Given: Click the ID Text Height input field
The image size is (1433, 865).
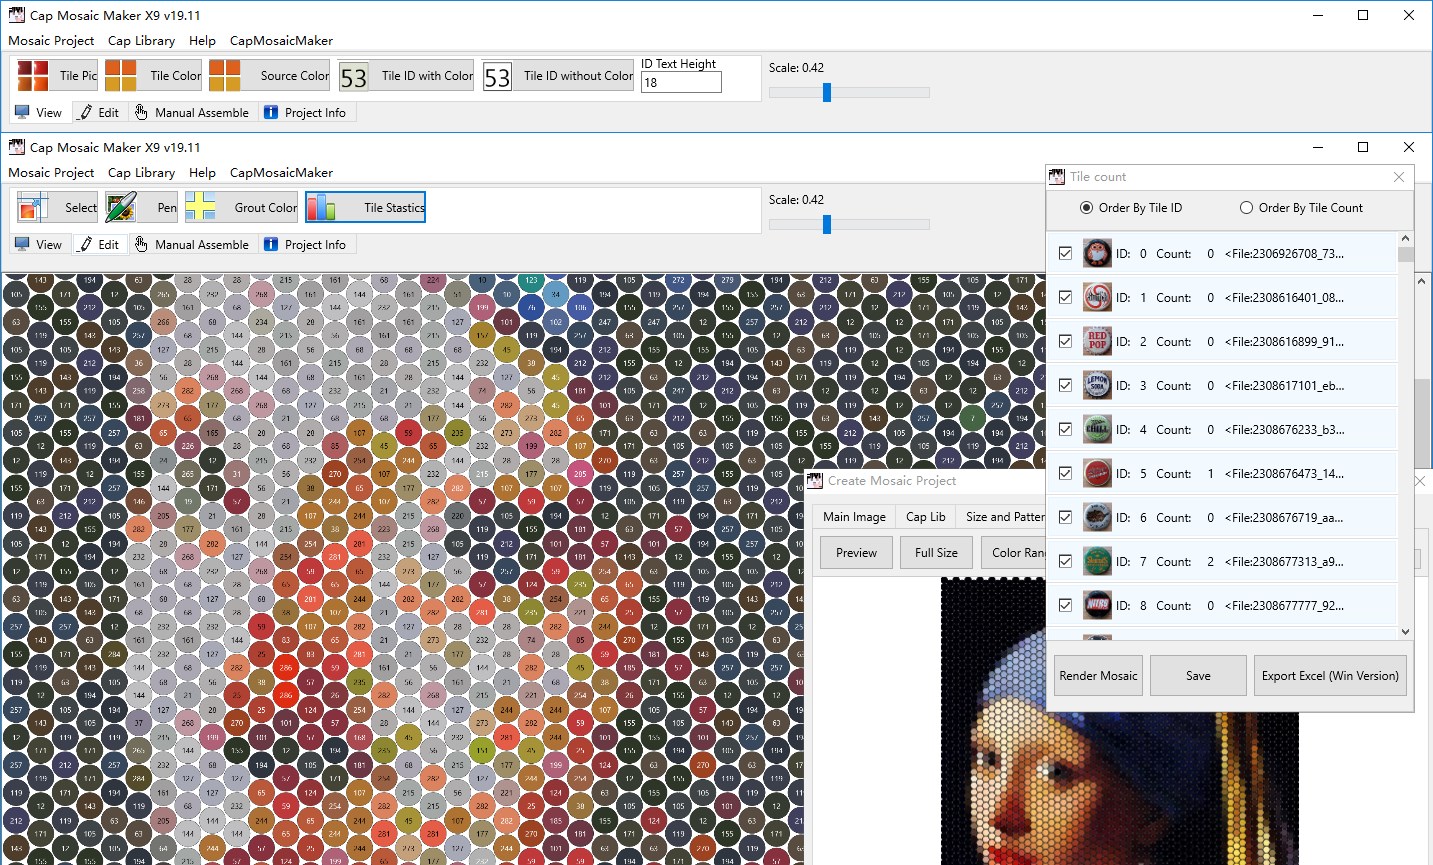Looking at the screenshot, I should pos(681,83).
